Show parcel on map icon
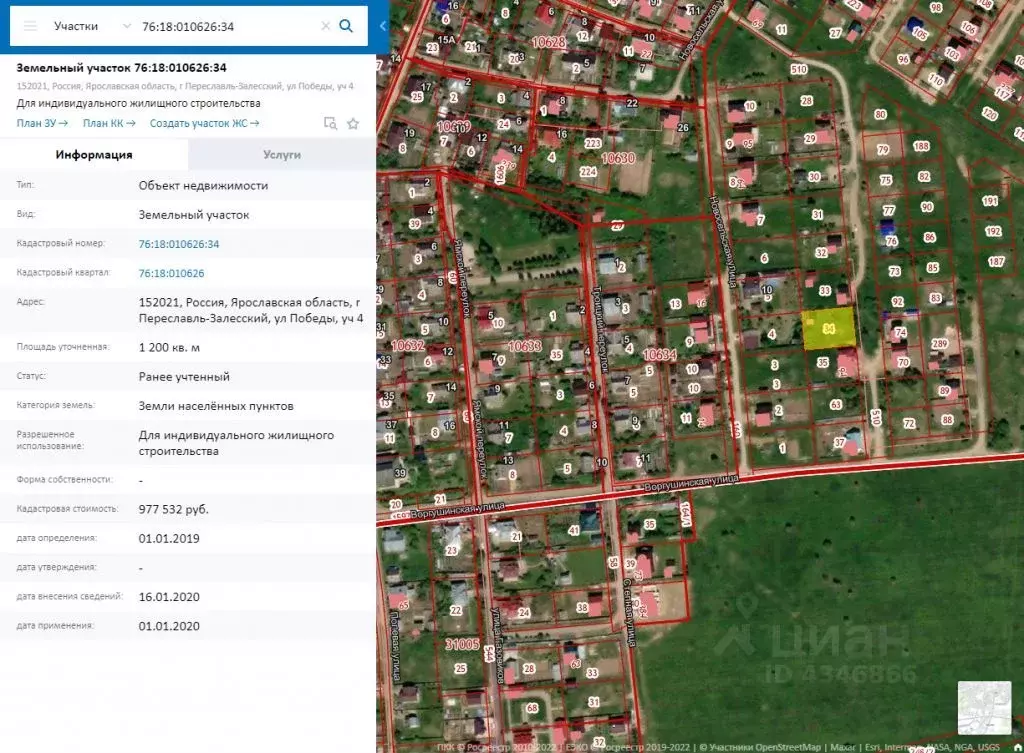The width and height of the screenshot is (1024, 753). pos(330,123)
